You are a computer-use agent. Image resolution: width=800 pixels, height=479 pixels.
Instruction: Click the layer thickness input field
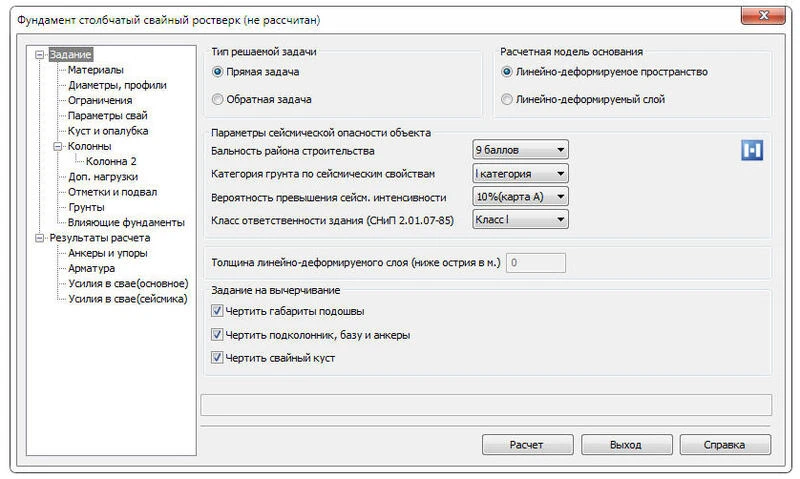click(x=537, y=263)
